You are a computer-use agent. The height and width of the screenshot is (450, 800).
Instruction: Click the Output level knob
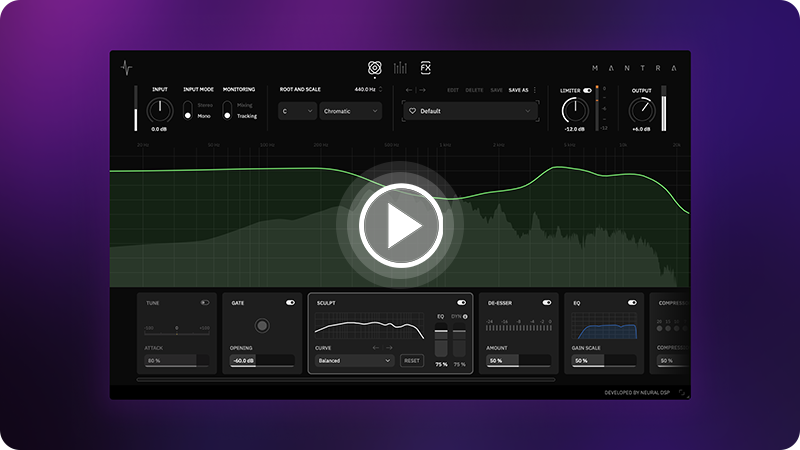point(641,110)
